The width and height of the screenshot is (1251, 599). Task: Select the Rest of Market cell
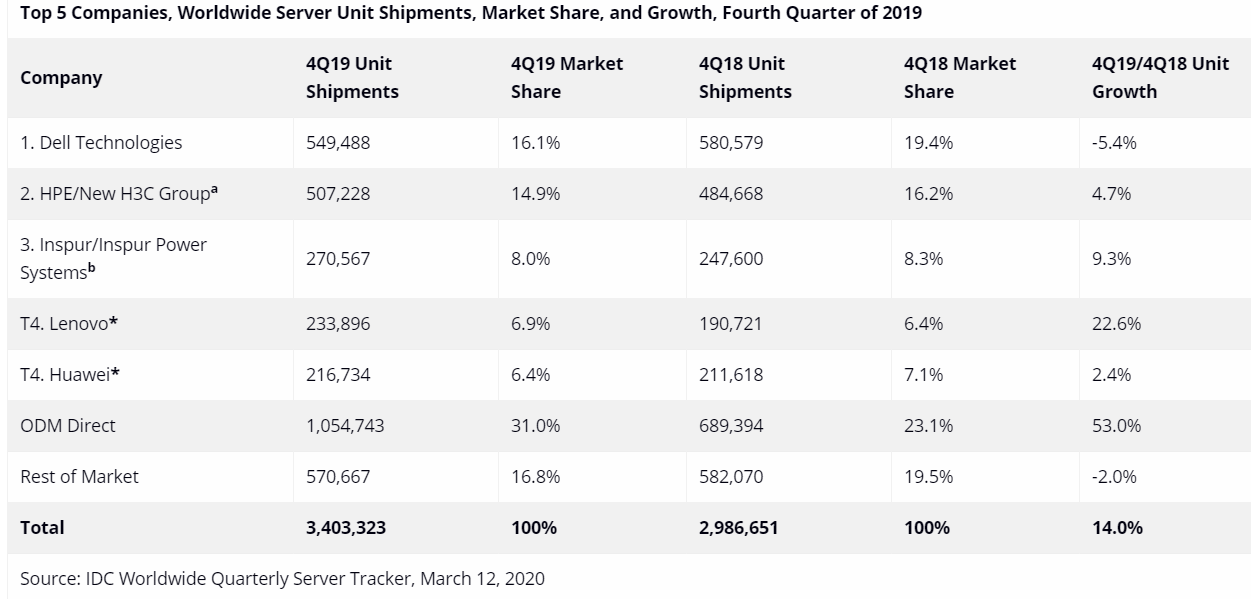[x=80, y=476]
